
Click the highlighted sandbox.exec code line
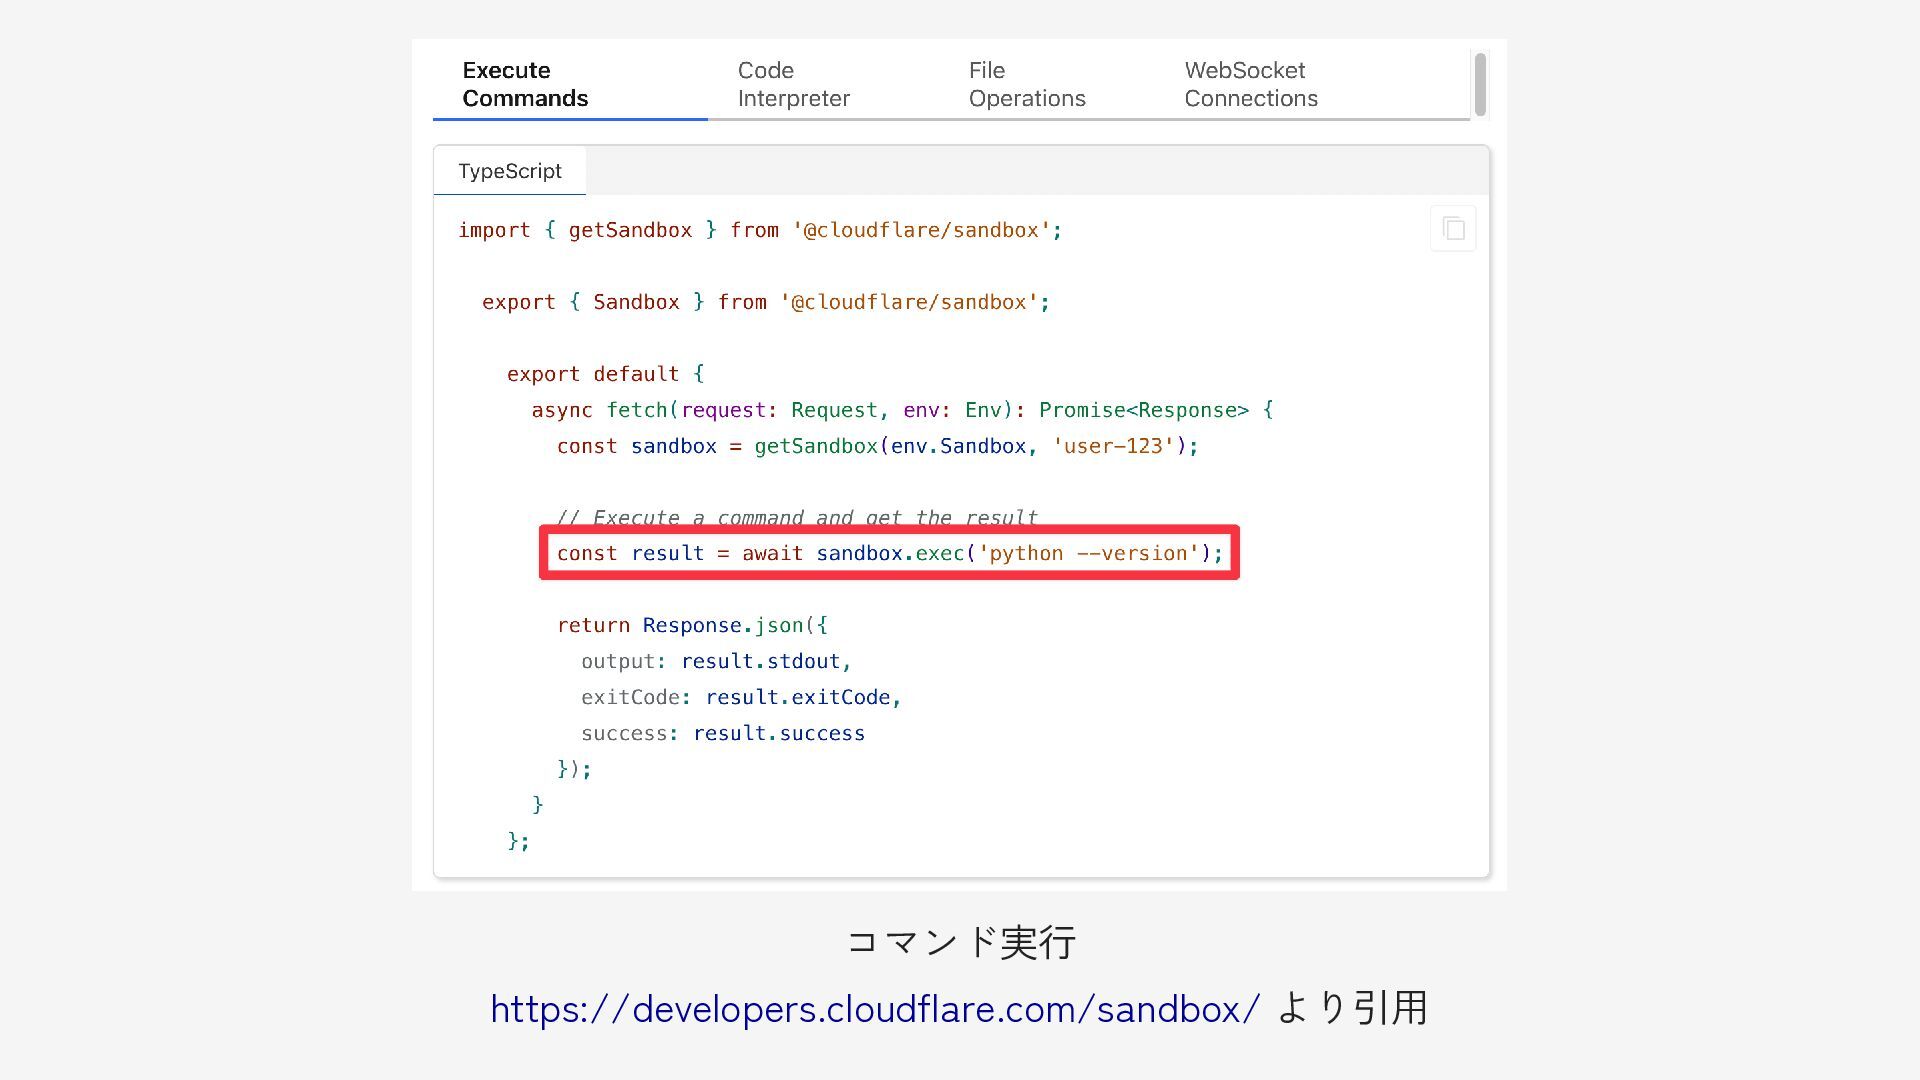(x=889, y=553)
